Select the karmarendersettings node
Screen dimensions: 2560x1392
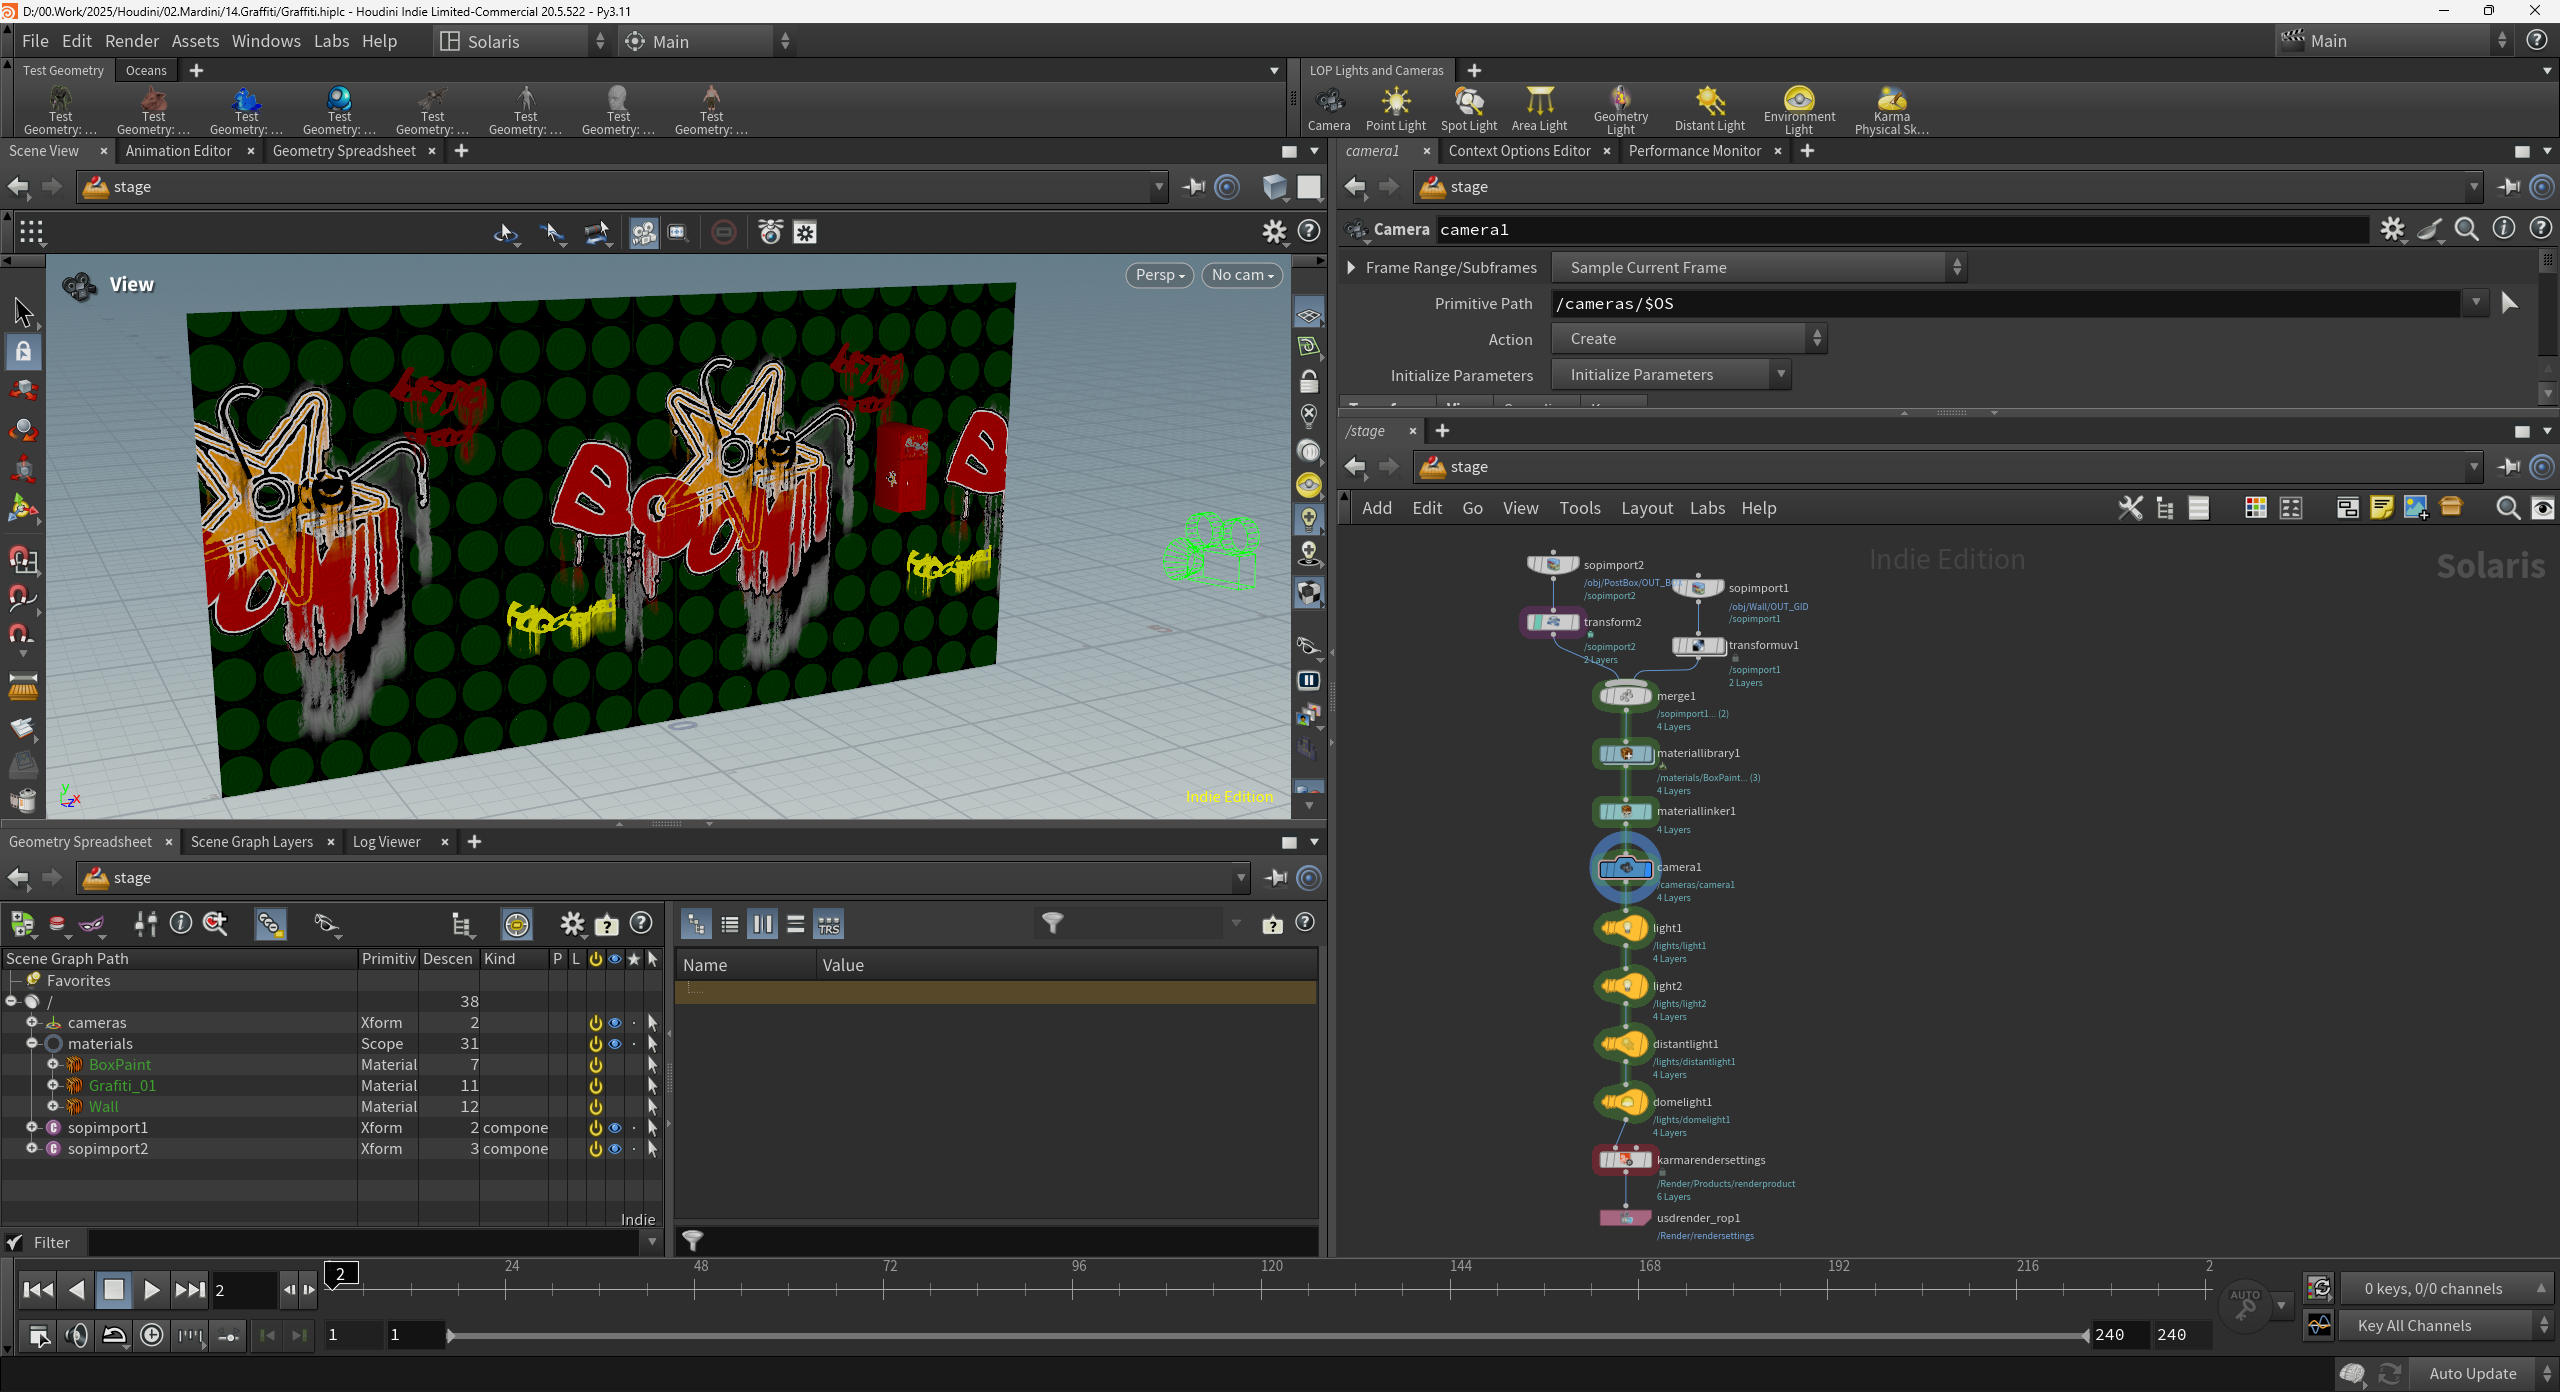click(x=1625, y=1160)
